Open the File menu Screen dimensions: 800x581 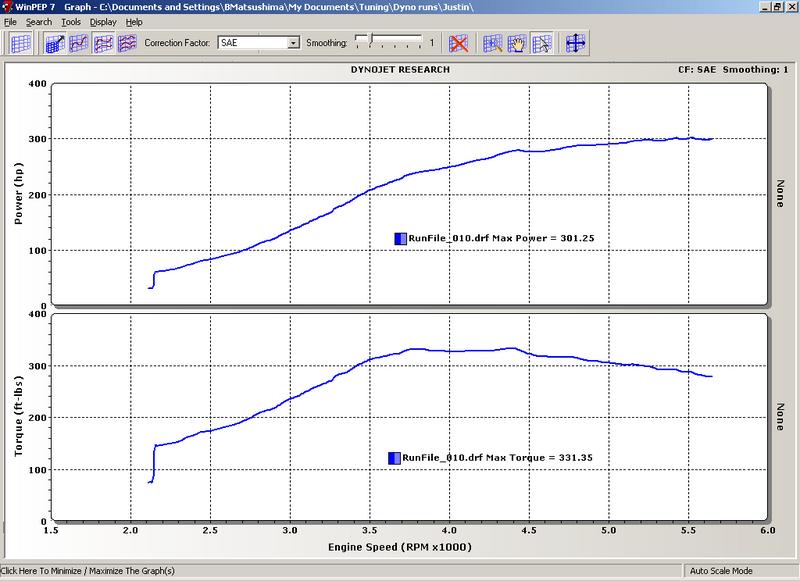click(10, 21)
